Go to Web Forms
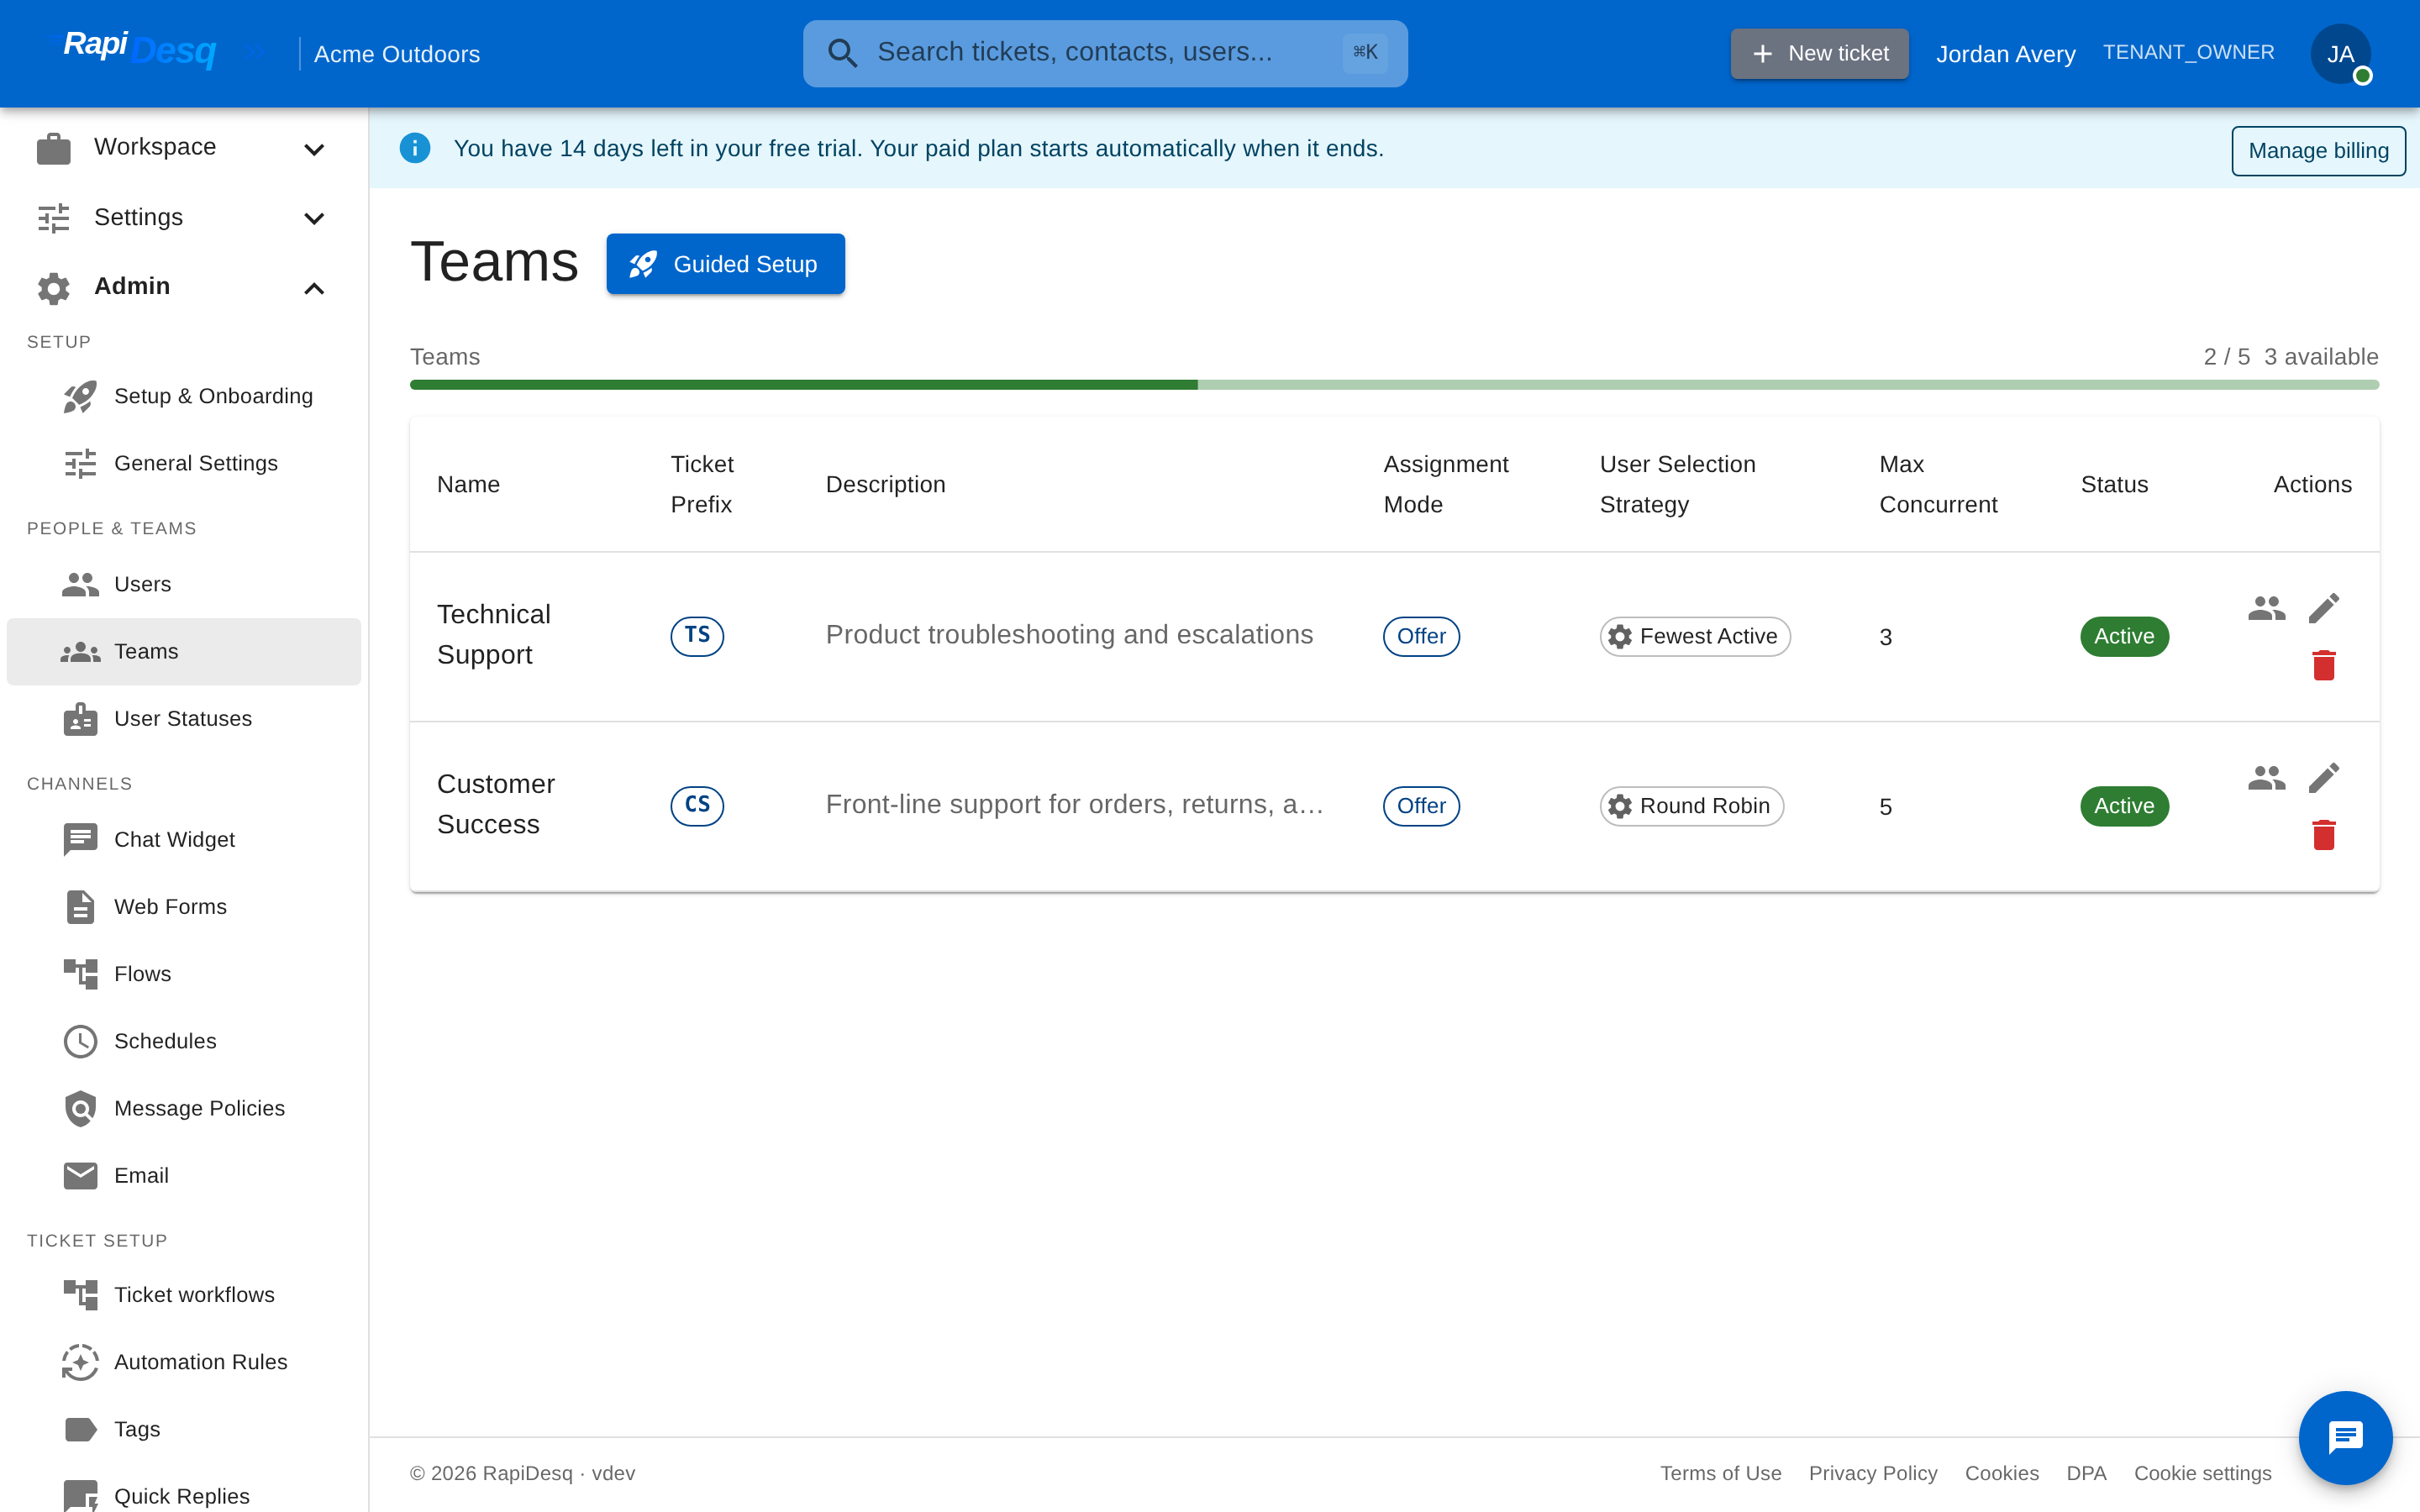This screenshot has height=1512, width=2420. (x=184, y=907)
